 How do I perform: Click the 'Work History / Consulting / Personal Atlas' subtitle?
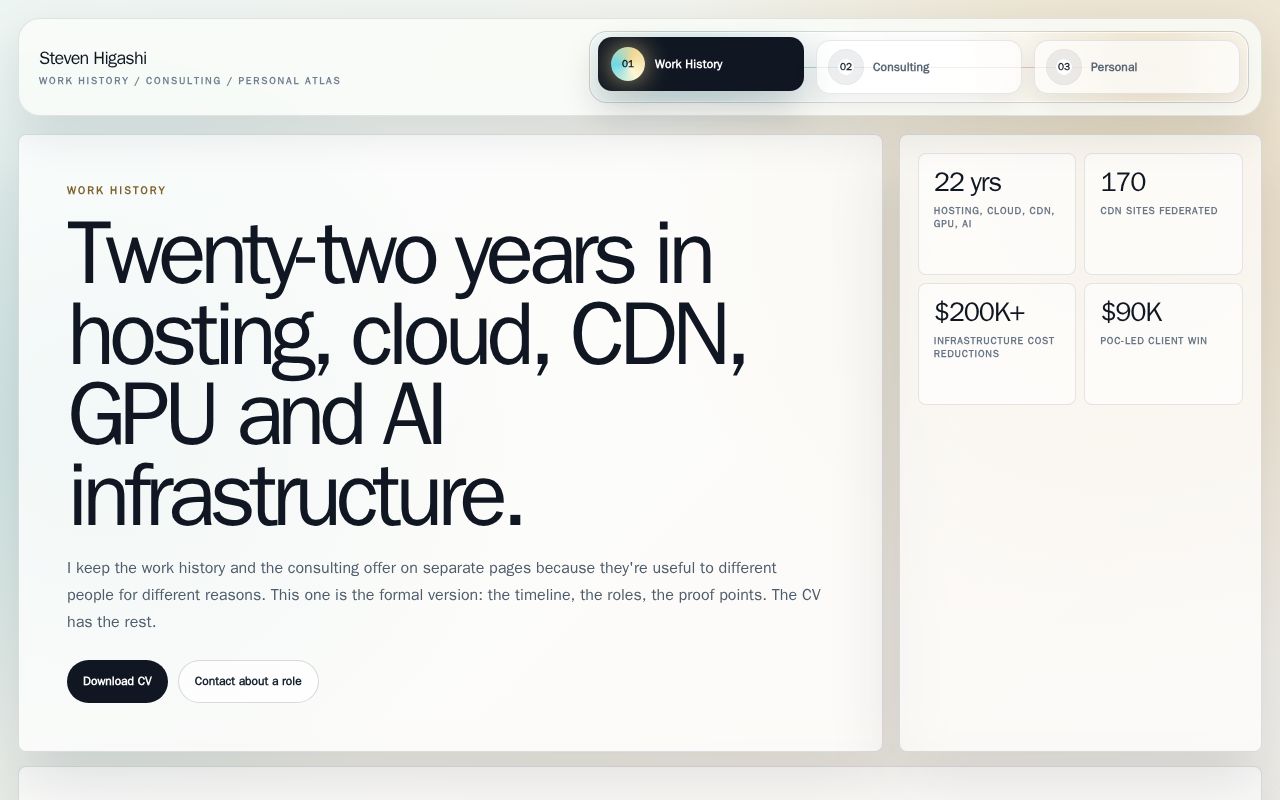pos(190,81)
